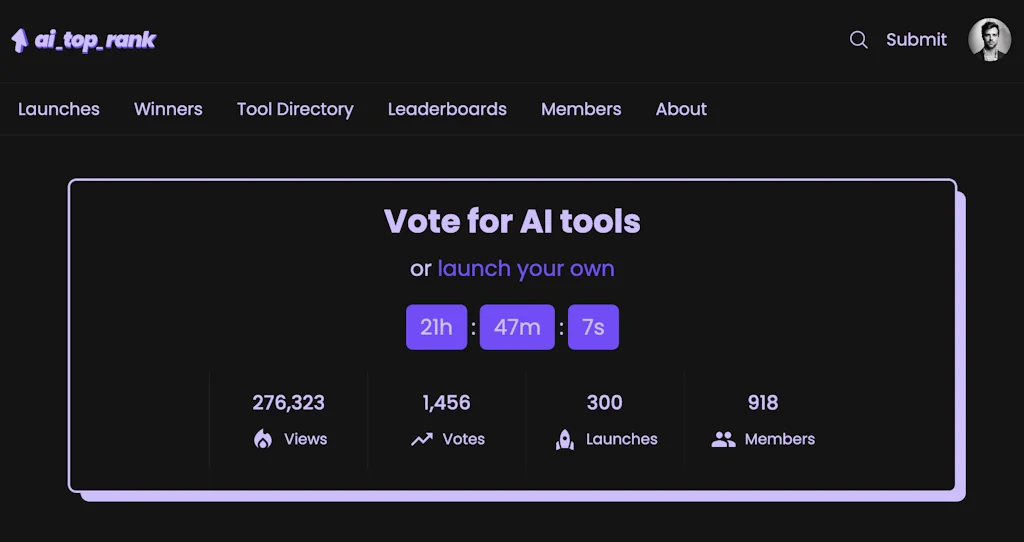Click the people Members icon
The width and height of the screenshot is (1024, 542).
point(723,439)
